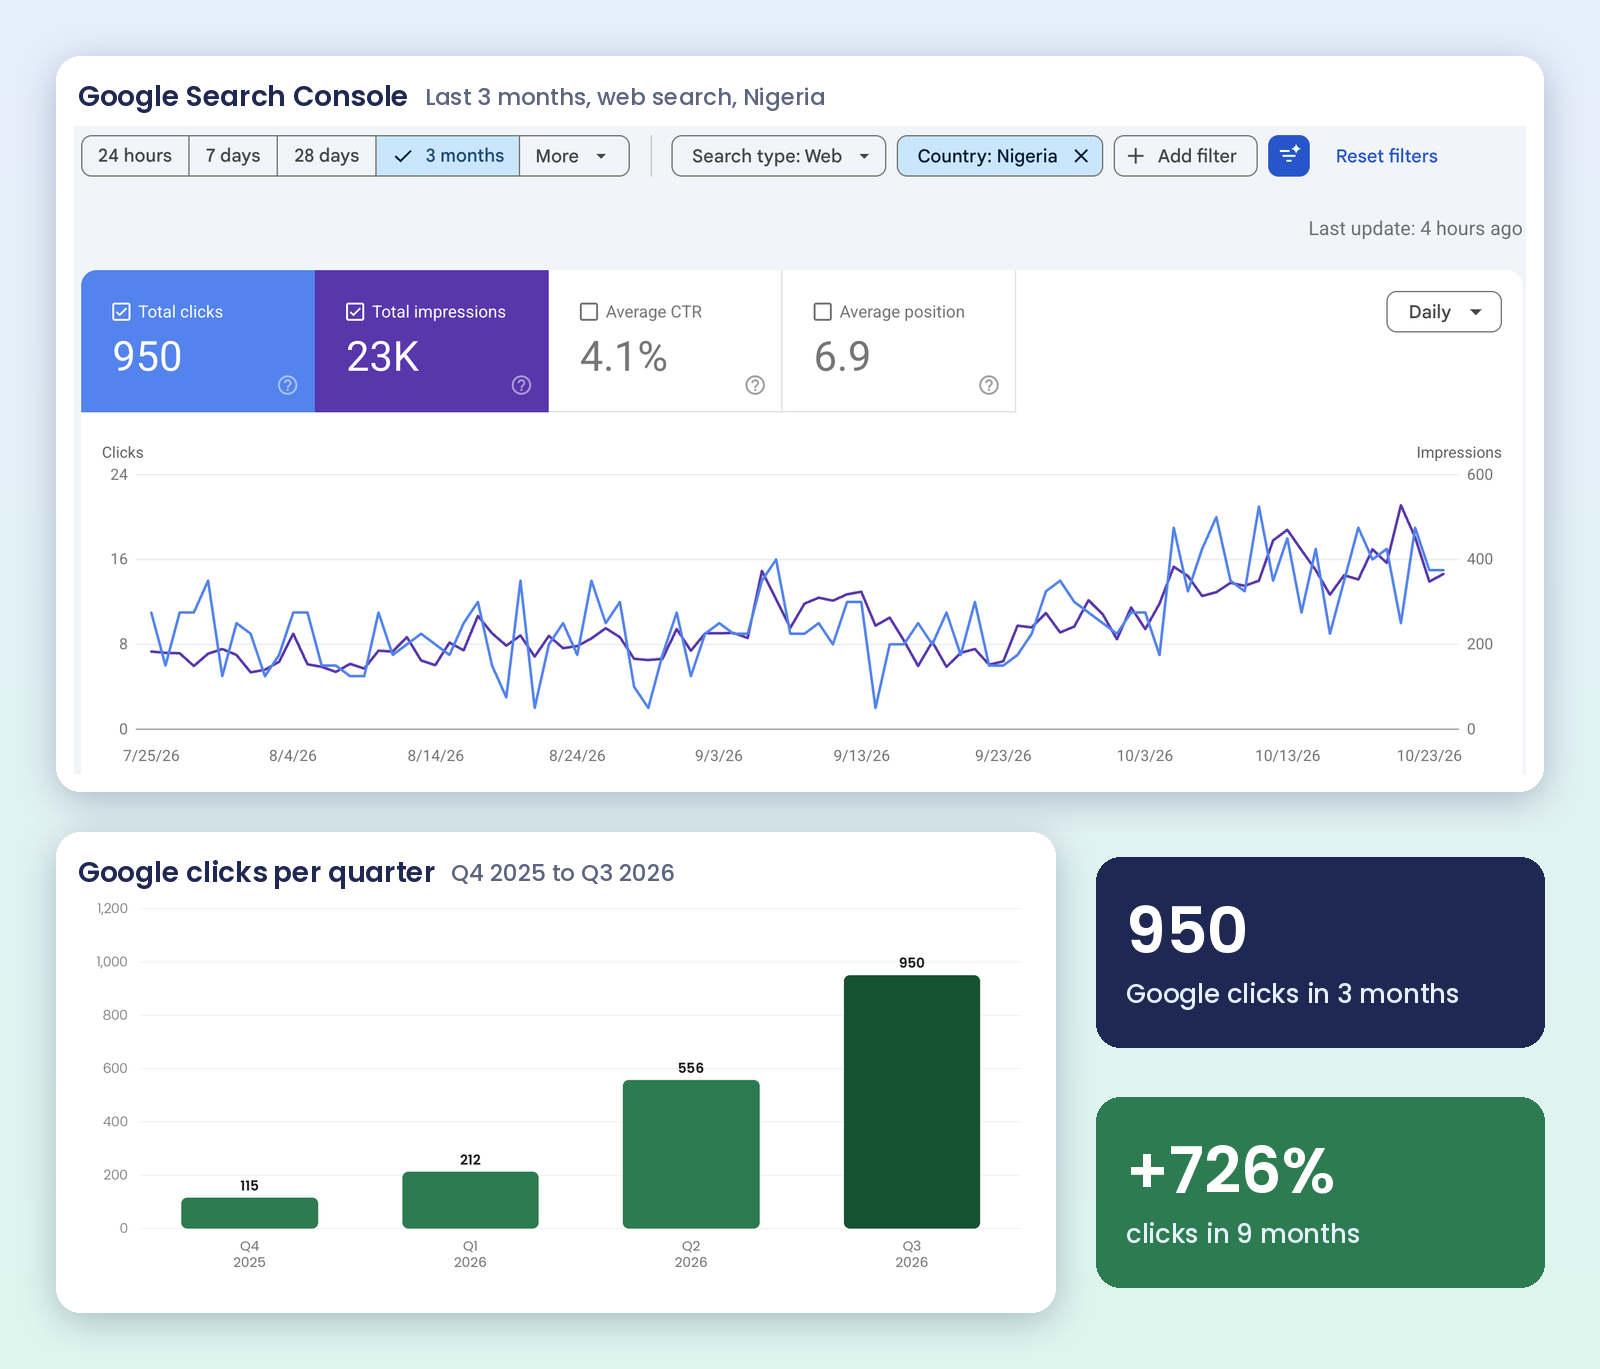Click the Q4 2025 bar labeled 115
This screenshot has height=1369, width=1600.
click(250, 1213)
